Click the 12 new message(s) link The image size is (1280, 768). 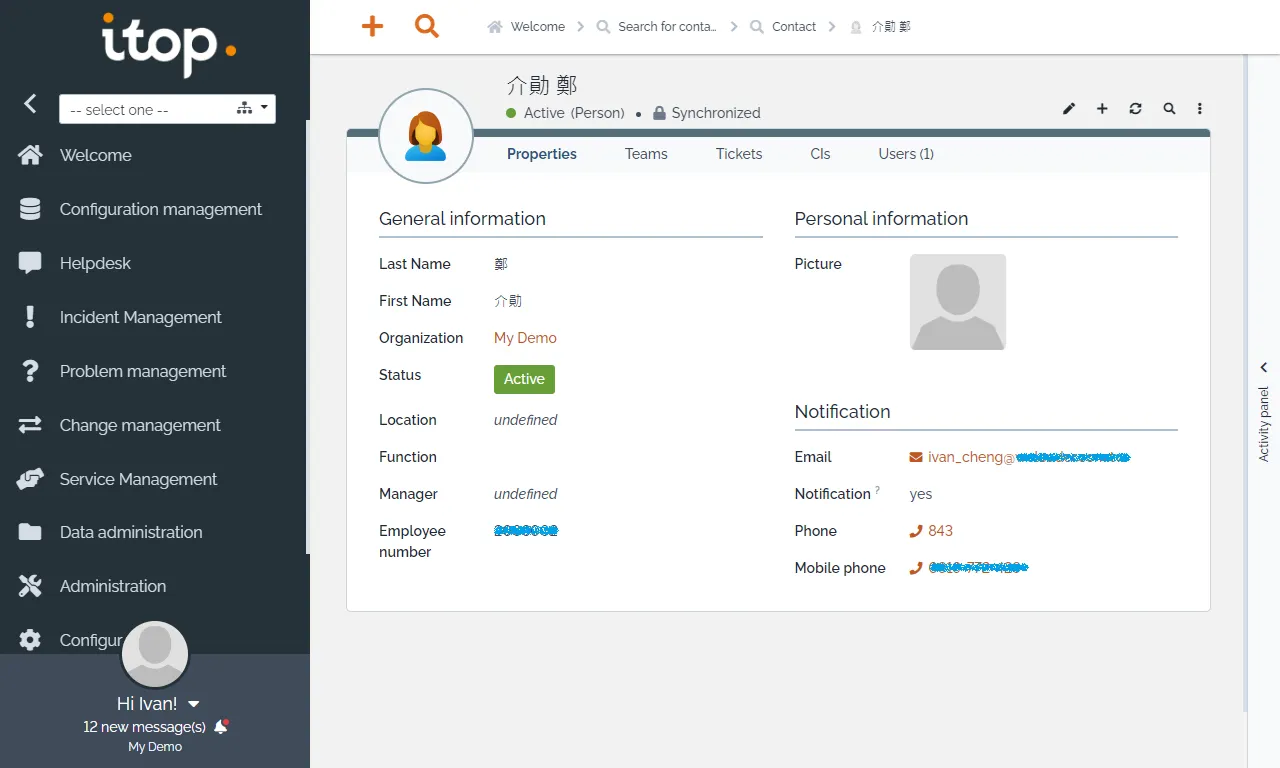pyautogui.click(x=144, y=727)
